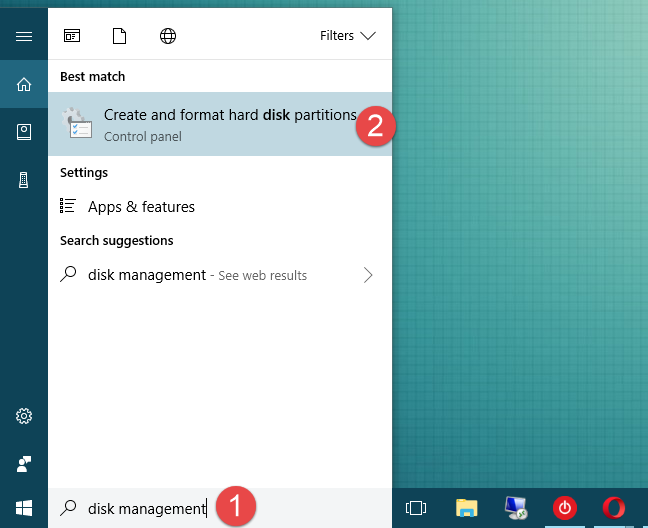Open the Feedback person icon in sidebar
This screenshot has width=648, height=528.
[x=24, y=464]
